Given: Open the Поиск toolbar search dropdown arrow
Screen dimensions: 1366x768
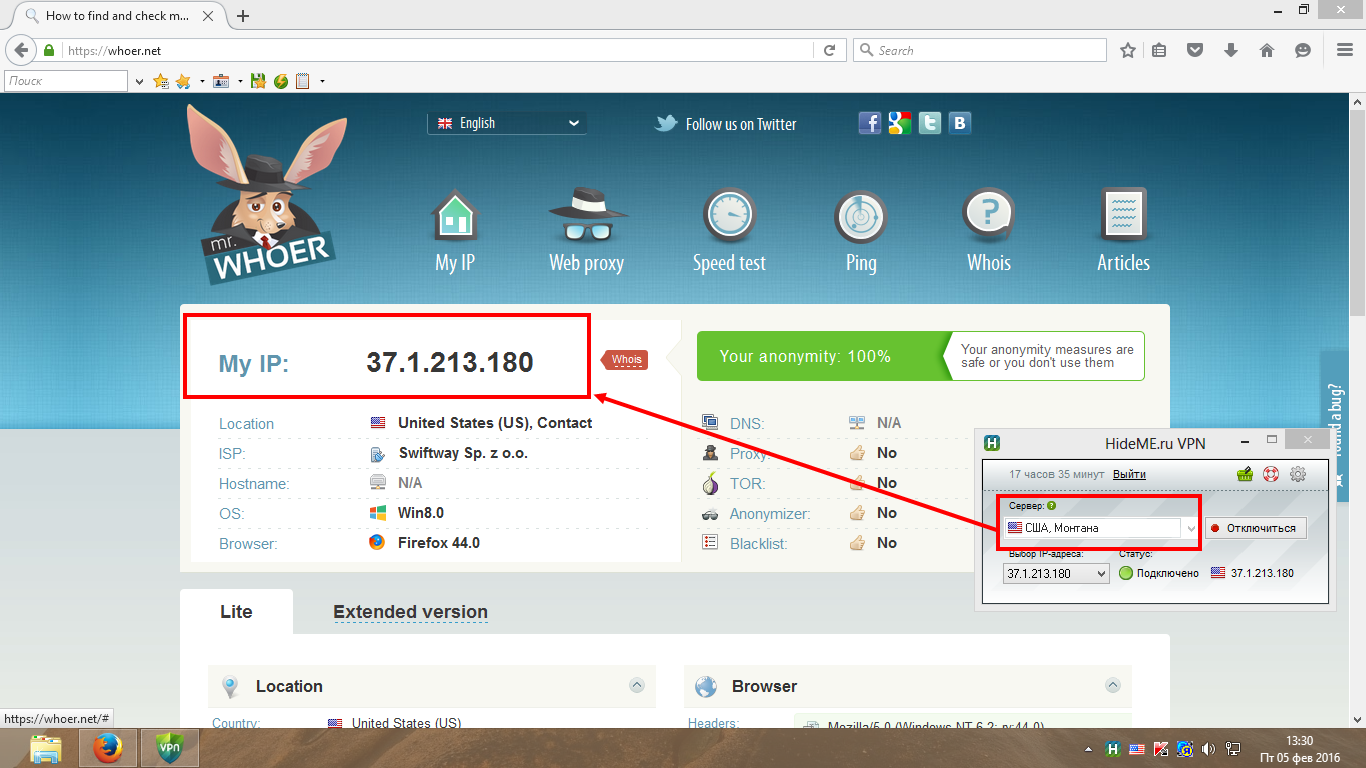Looking at the screenshot, I should 139,81.
